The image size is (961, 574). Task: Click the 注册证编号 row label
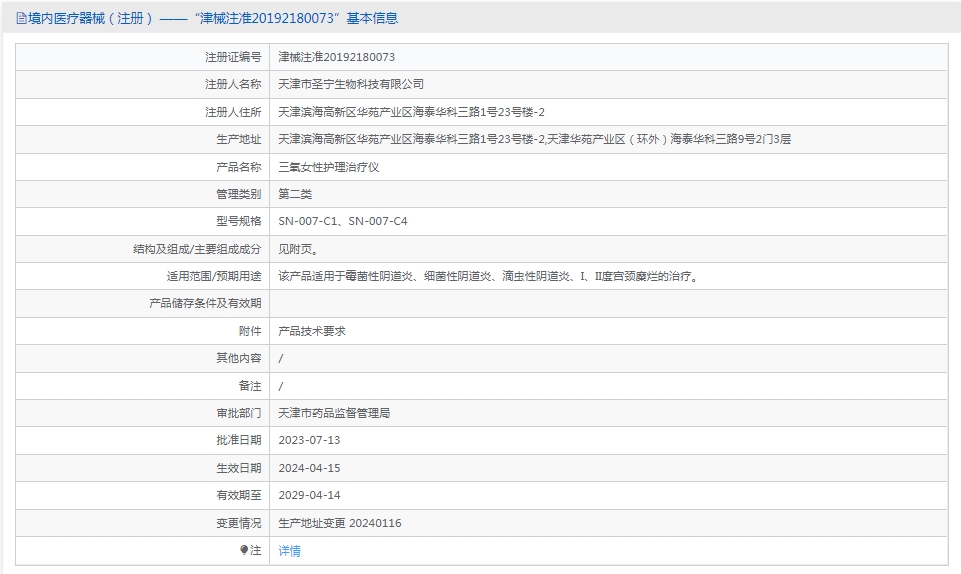pos(233,57)
